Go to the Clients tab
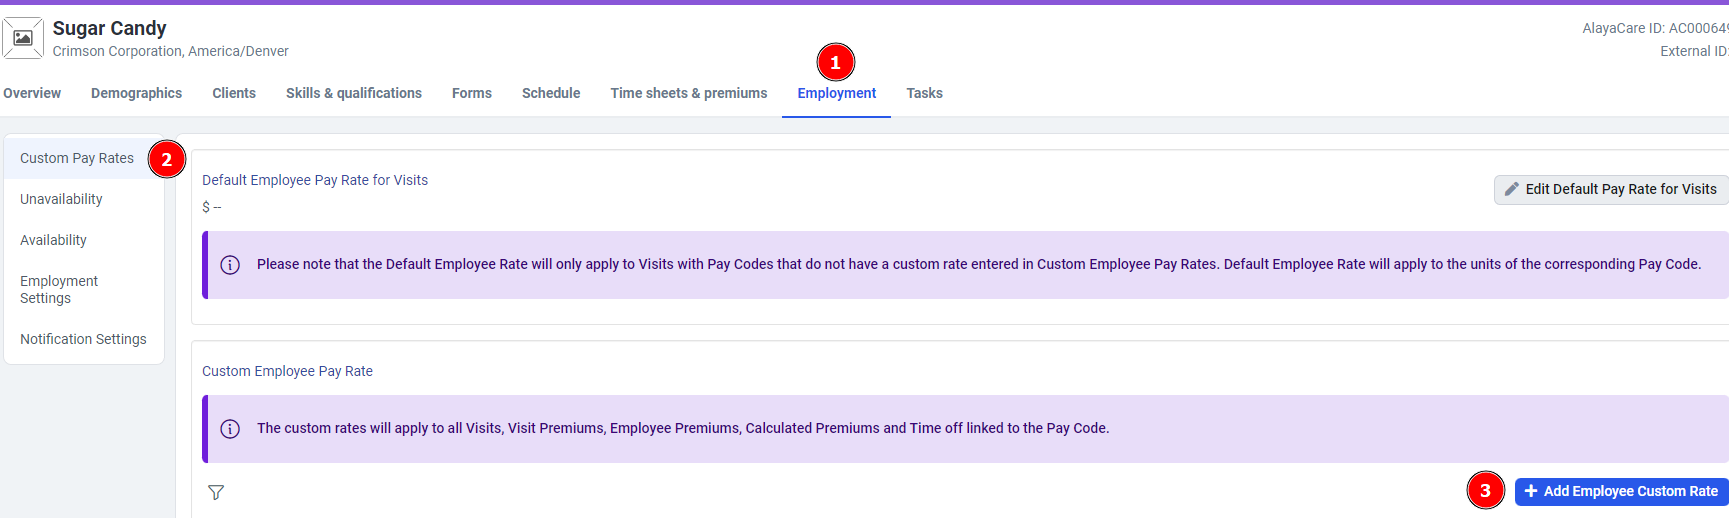Image resolution: width=1729 pixels, height=518 pixels. click(234, 93)
